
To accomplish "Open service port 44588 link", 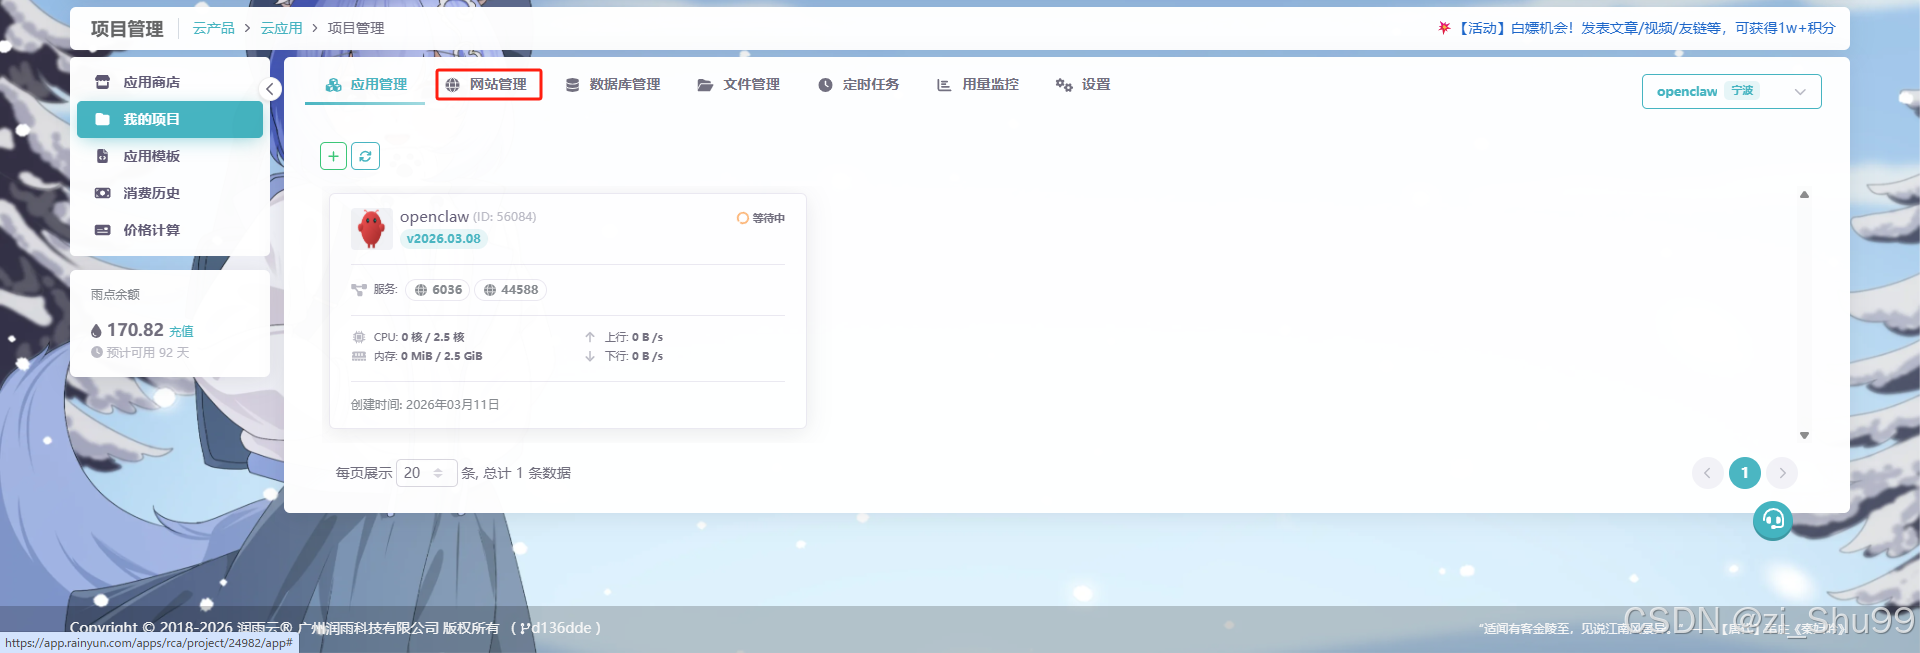I will click(x=510, y=290).
